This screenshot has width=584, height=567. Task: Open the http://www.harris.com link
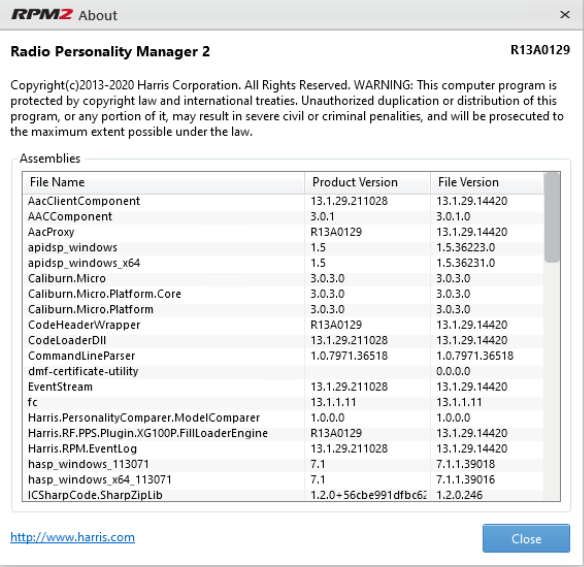(73, 537)
